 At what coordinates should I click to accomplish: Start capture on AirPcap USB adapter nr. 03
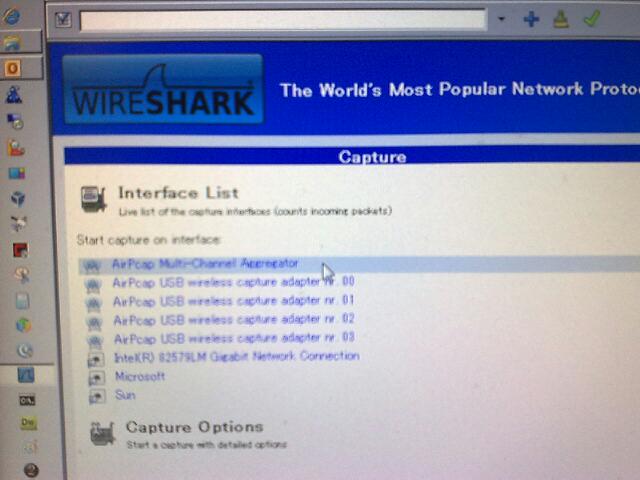(x=234, y=338)
